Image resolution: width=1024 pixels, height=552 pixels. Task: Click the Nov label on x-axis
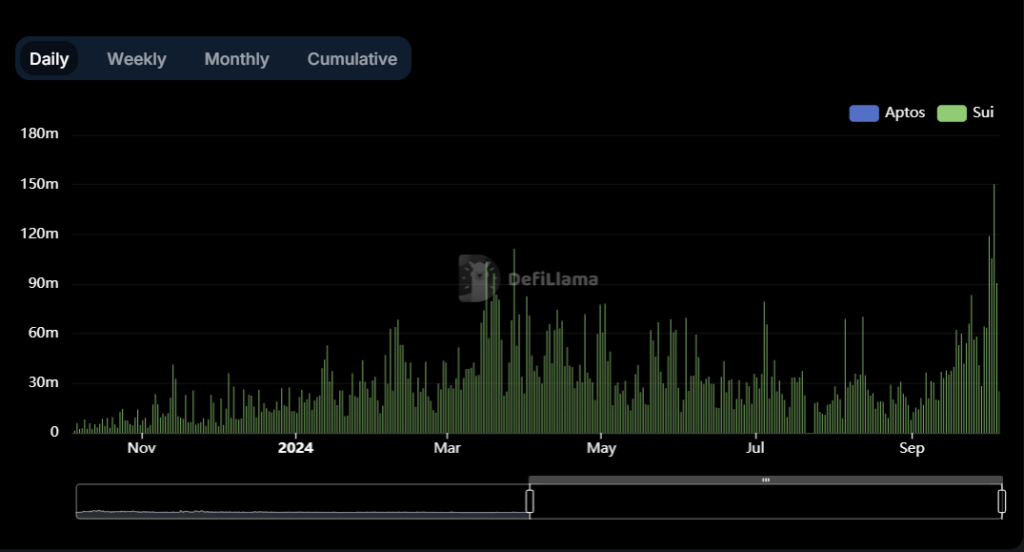pyautogui.click(x=141, y=448)
